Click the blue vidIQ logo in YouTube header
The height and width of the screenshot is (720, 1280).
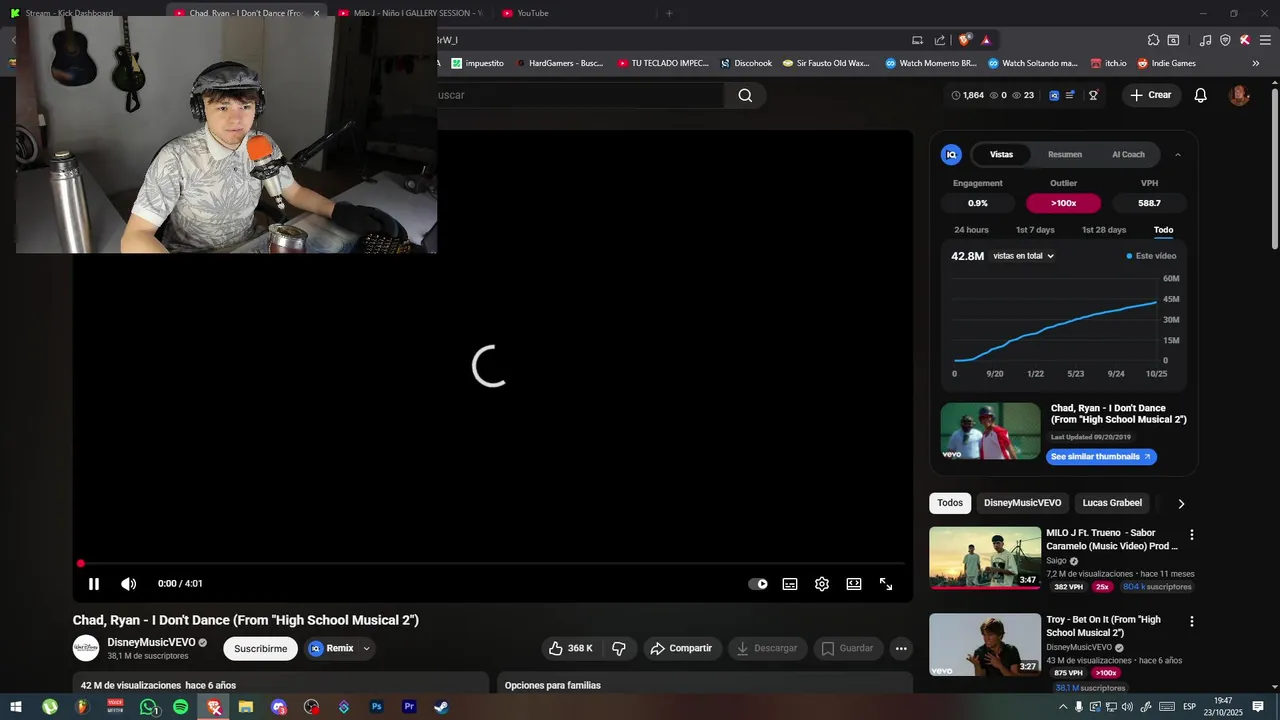coord(1054,95)
